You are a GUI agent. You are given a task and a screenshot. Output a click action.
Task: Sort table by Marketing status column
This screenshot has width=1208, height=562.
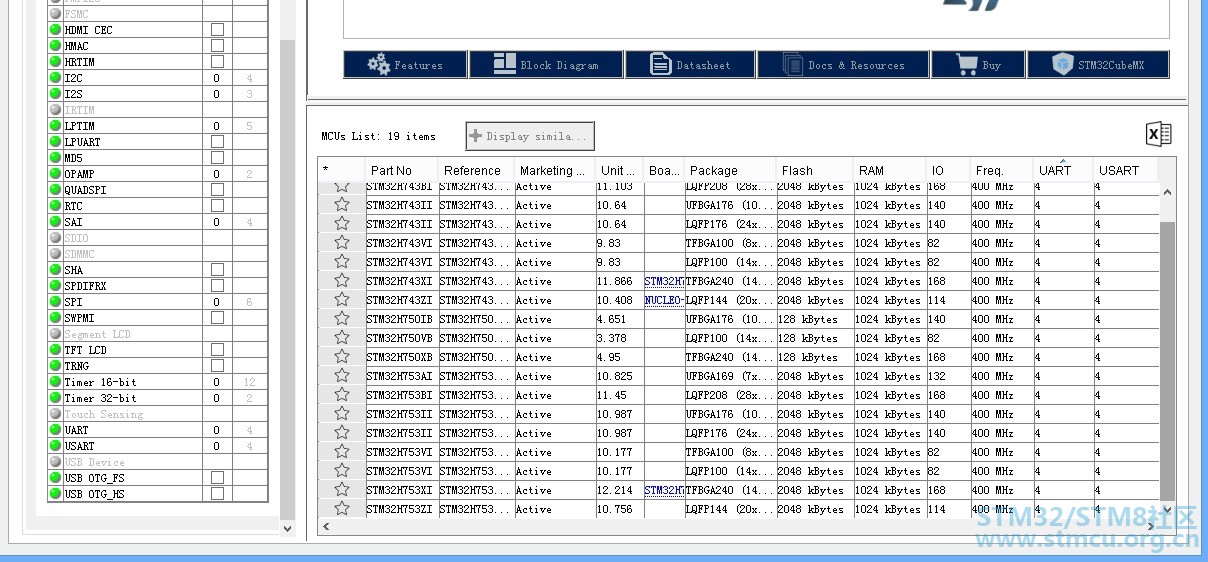pyautogui.click(x=554, y=170)
